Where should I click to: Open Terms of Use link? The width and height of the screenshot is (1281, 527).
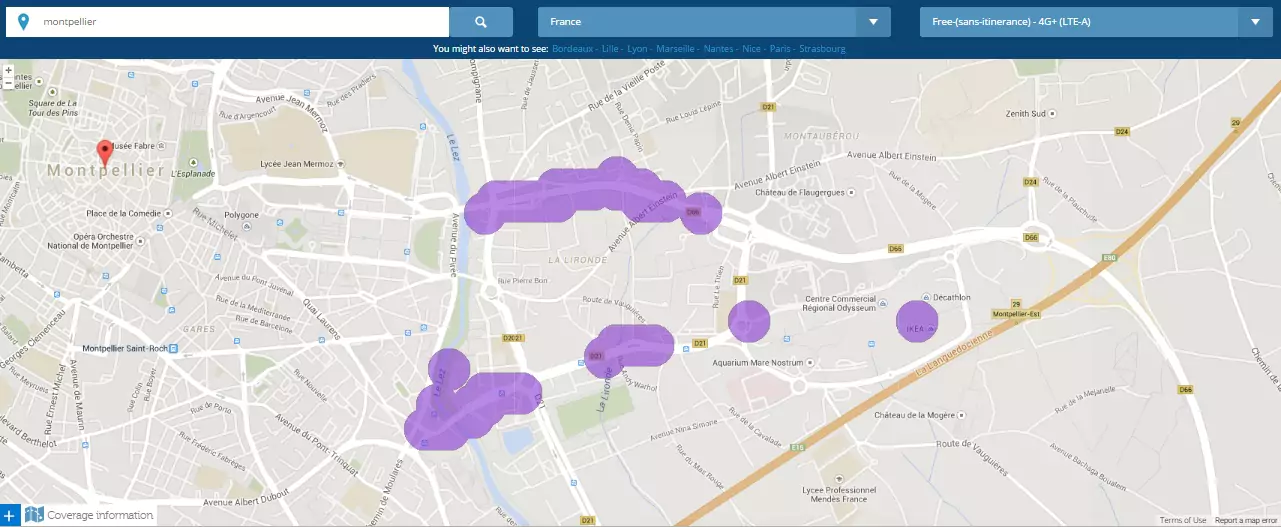coord(1183,520)
